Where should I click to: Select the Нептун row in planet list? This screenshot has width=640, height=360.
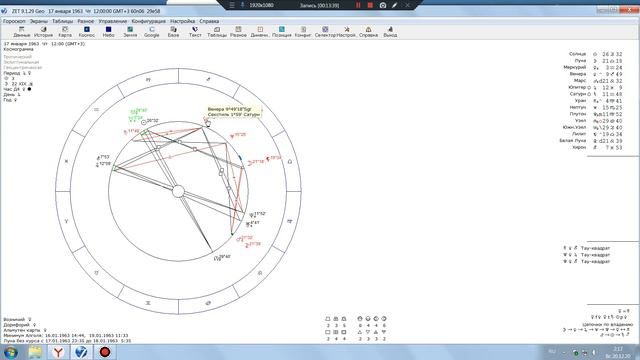click(x=596, y=107)
